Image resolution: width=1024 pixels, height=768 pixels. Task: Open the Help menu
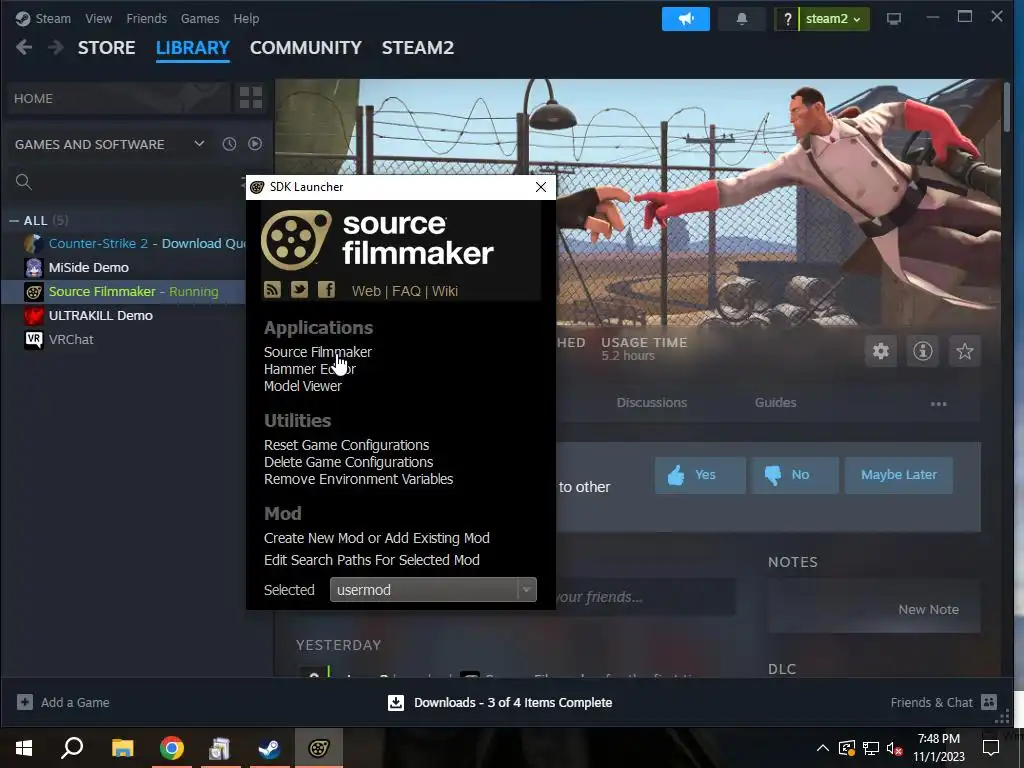coord(246,18)
